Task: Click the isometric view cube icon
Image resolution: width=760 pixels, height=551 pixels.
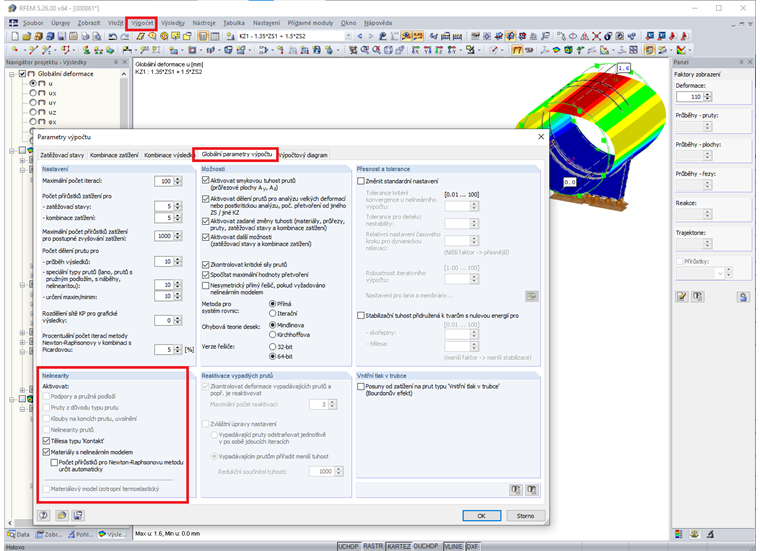Action: pos(389,50)
